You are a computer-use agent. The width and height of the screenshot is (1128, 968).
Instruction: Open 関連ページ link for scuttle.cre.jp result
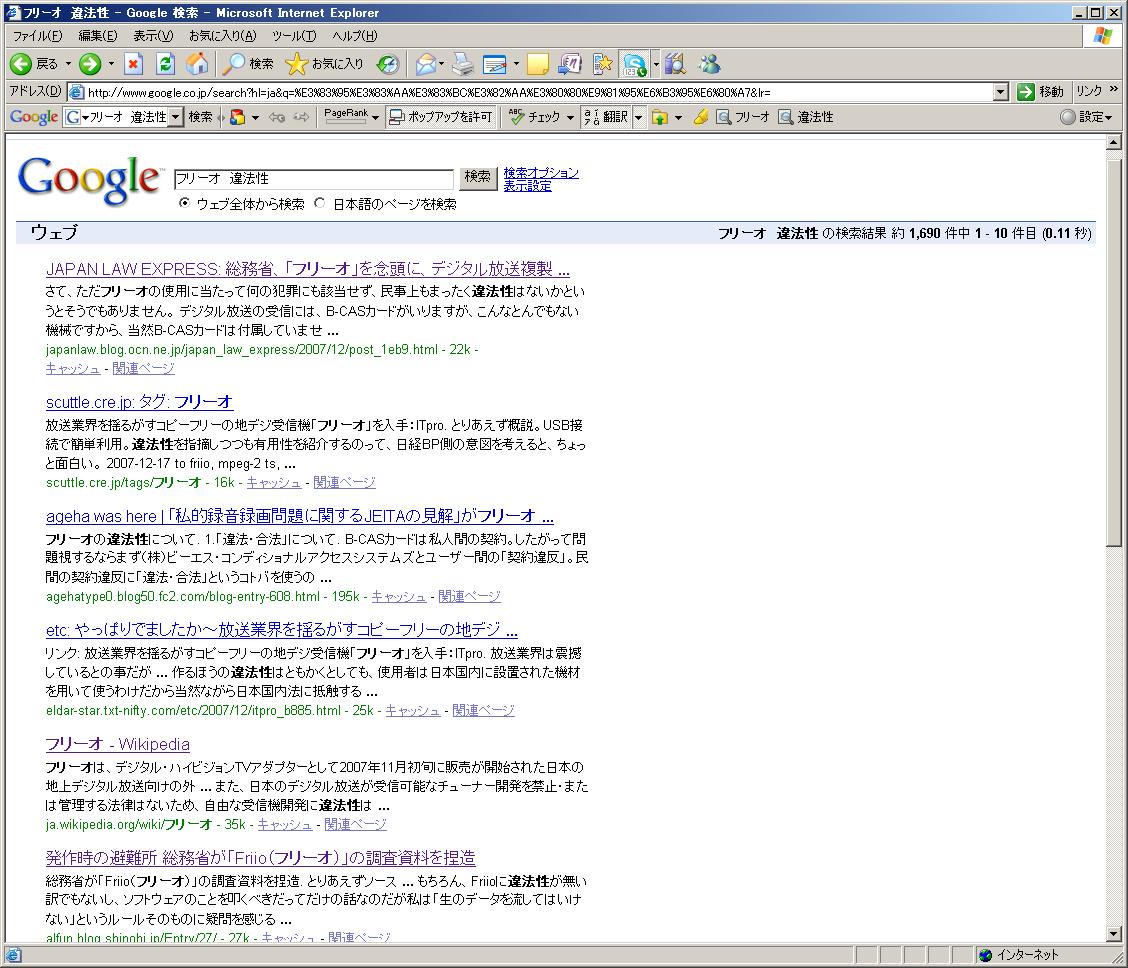tap(345, 482)
